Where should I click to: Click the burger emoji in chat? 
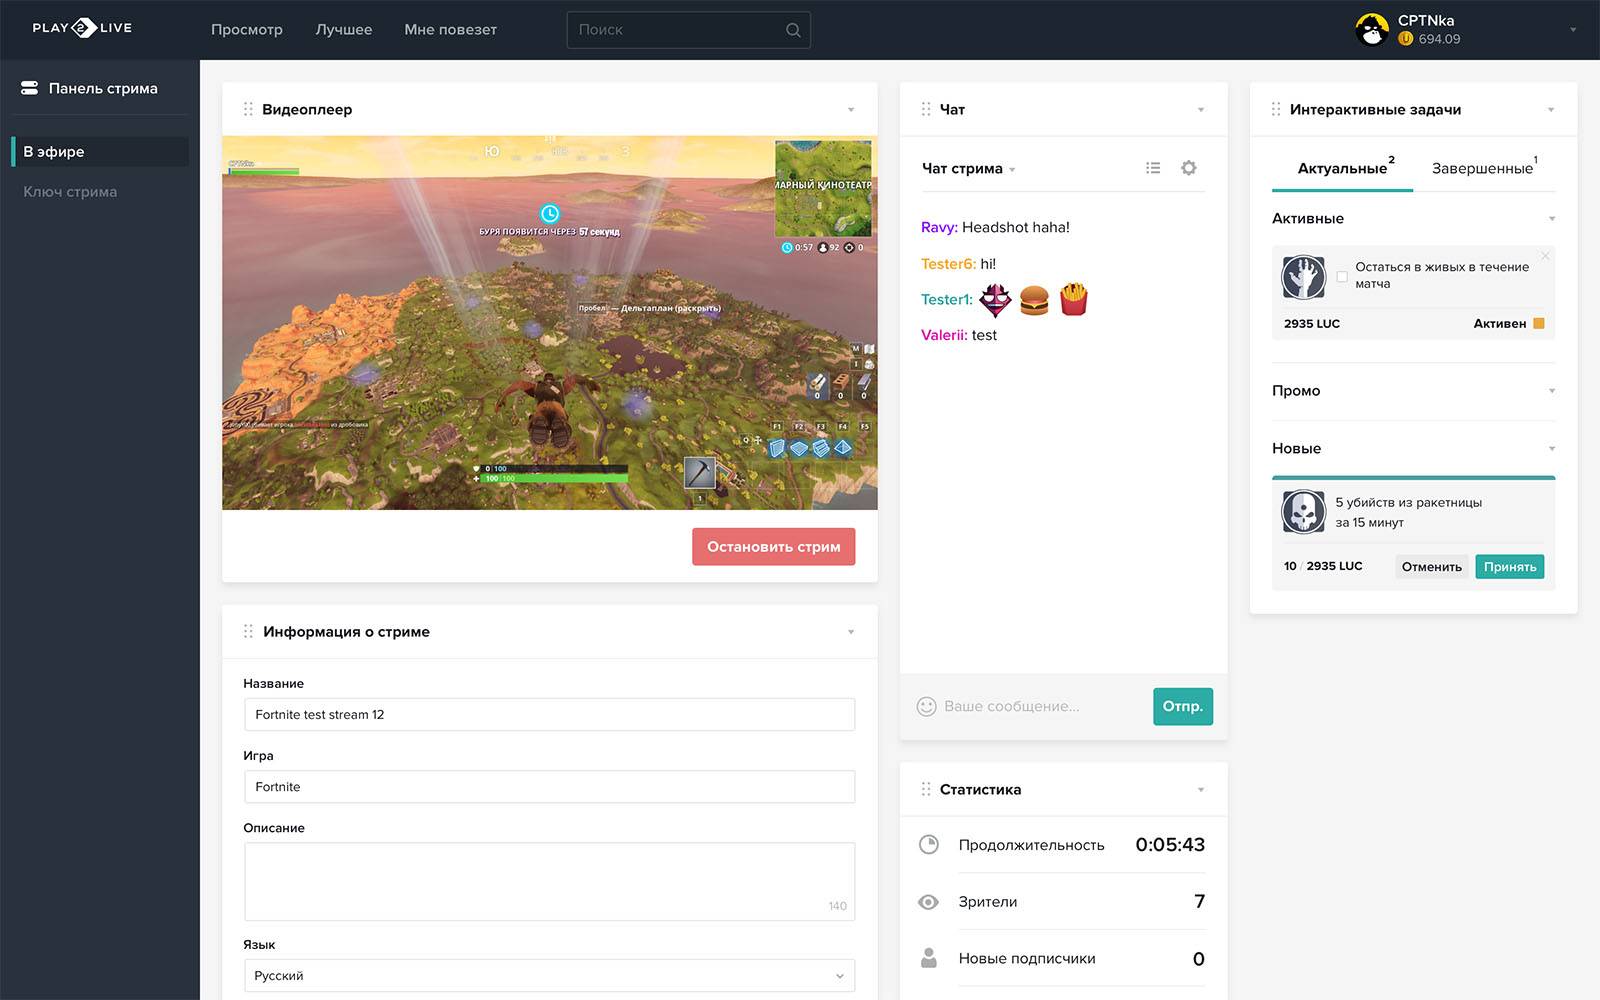point(1034,300)
